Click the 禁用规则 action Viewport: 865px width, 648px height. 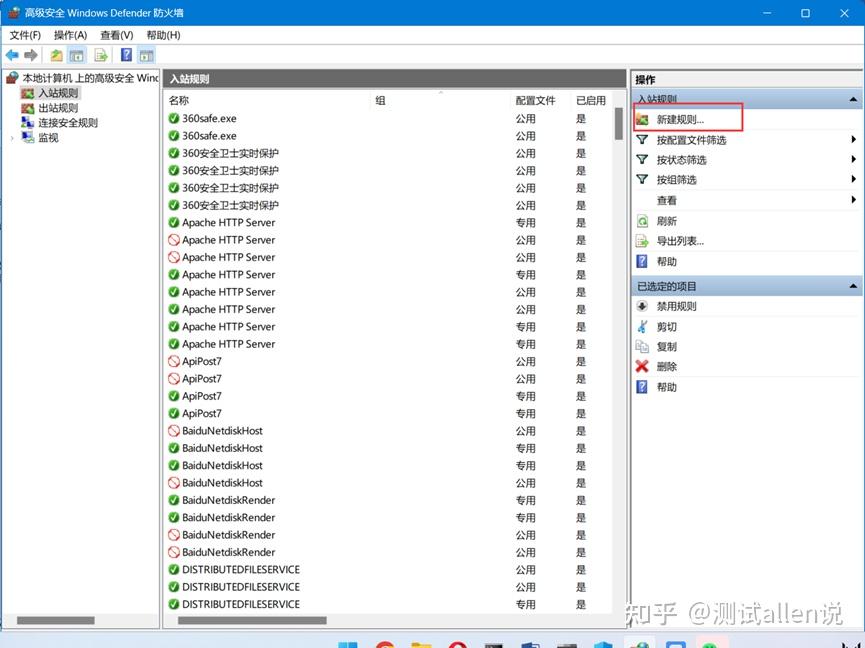coord(676,307)
